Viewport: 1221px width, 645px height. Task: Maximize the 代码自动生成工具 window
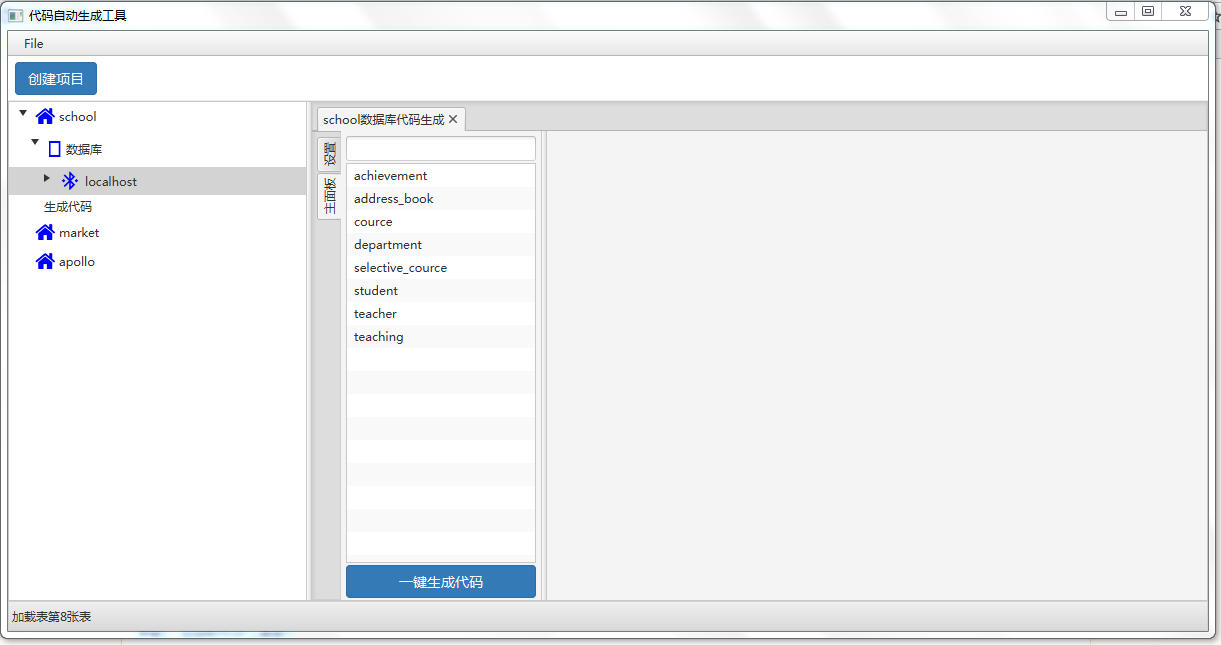1148,12
